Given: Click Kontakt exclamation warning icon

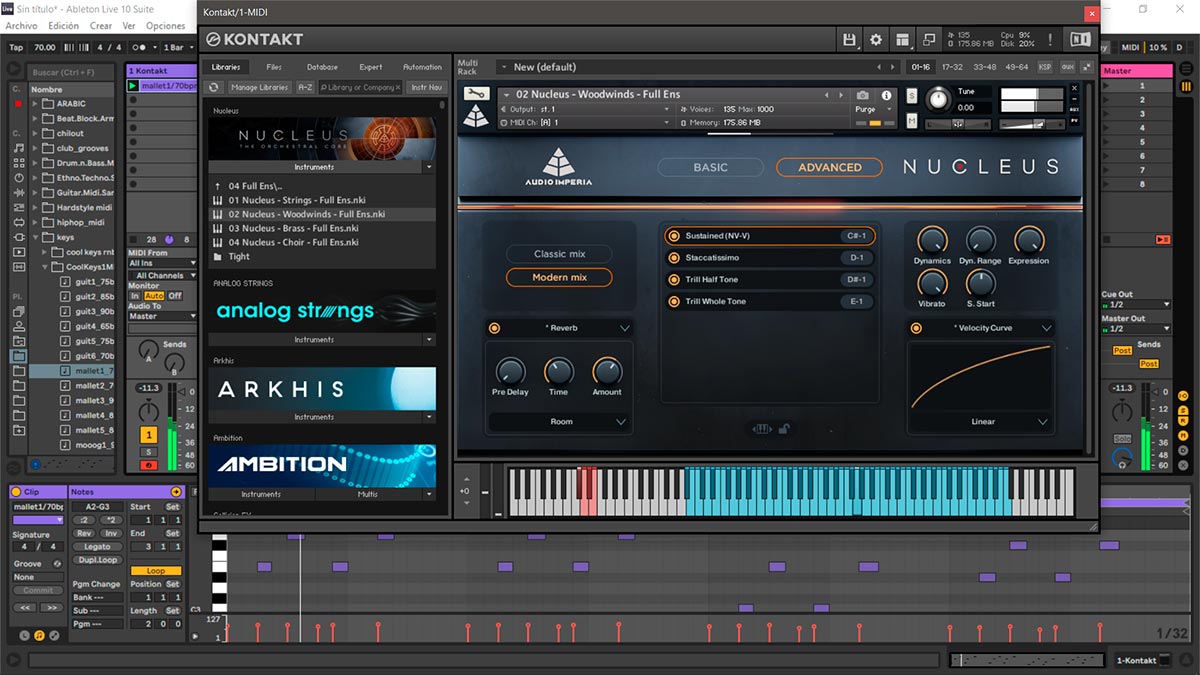Looking at the screenshot, I should coord(1050,39).
